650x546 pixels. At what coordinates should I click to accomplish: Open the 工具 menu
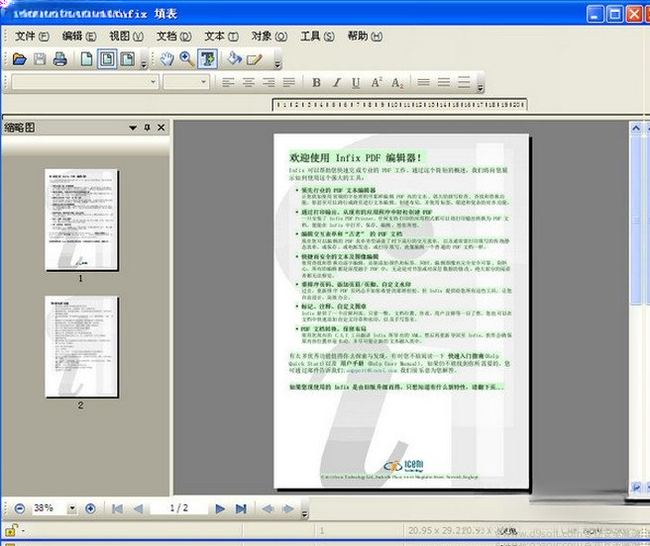[x=317, y=36]
